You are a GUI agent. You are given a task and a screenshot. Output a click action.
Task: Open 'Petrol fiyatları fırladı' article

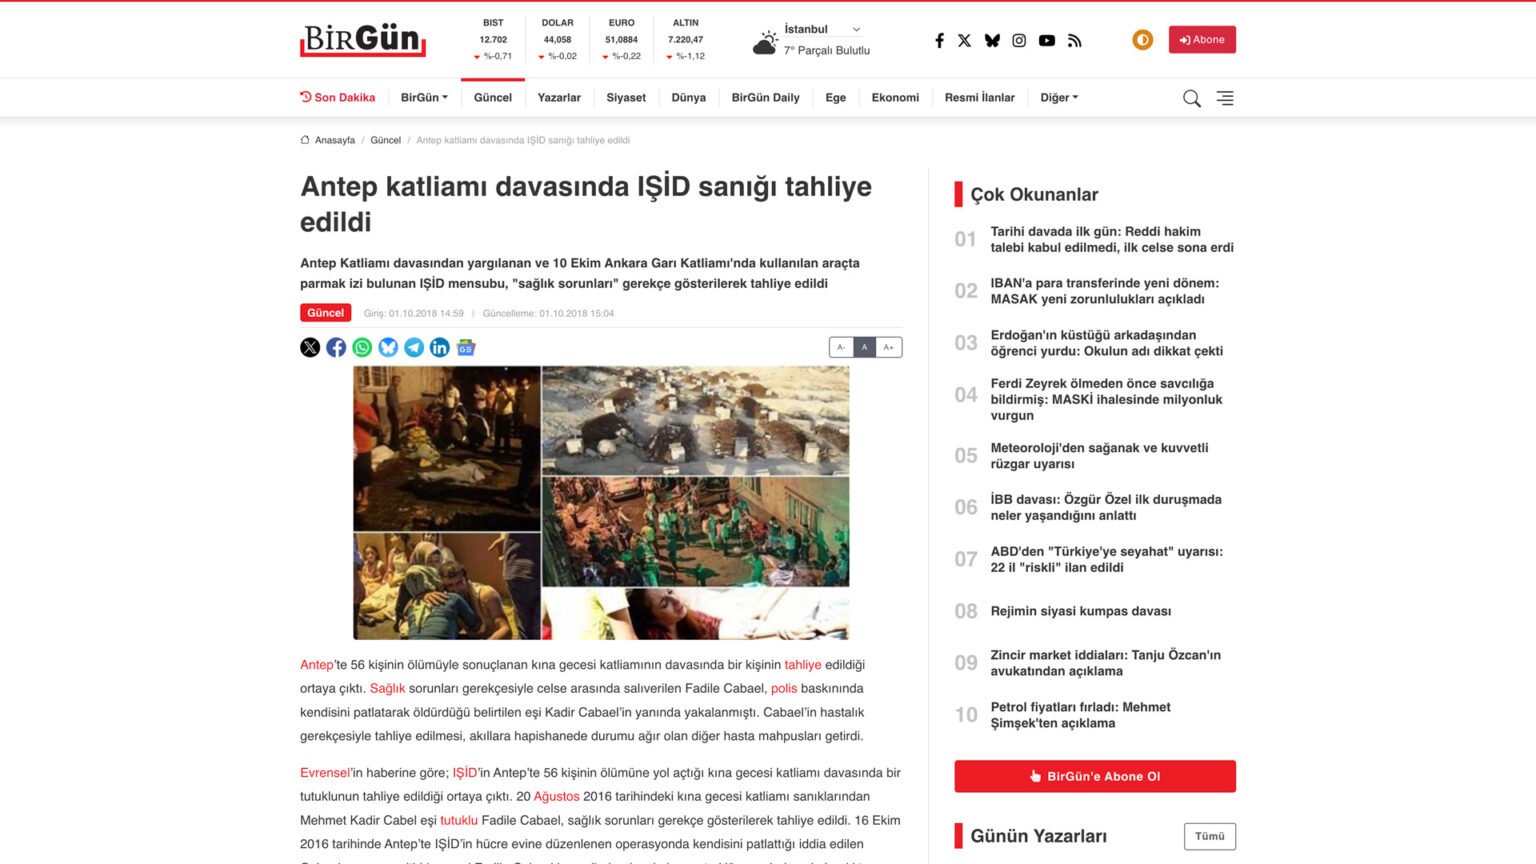1080,715
